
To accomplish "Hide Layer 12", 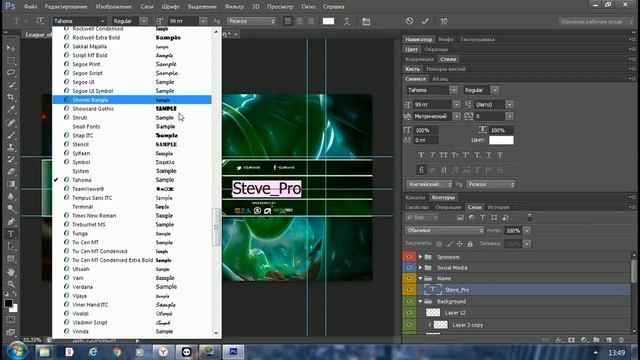I will click(x=409, y=313).
